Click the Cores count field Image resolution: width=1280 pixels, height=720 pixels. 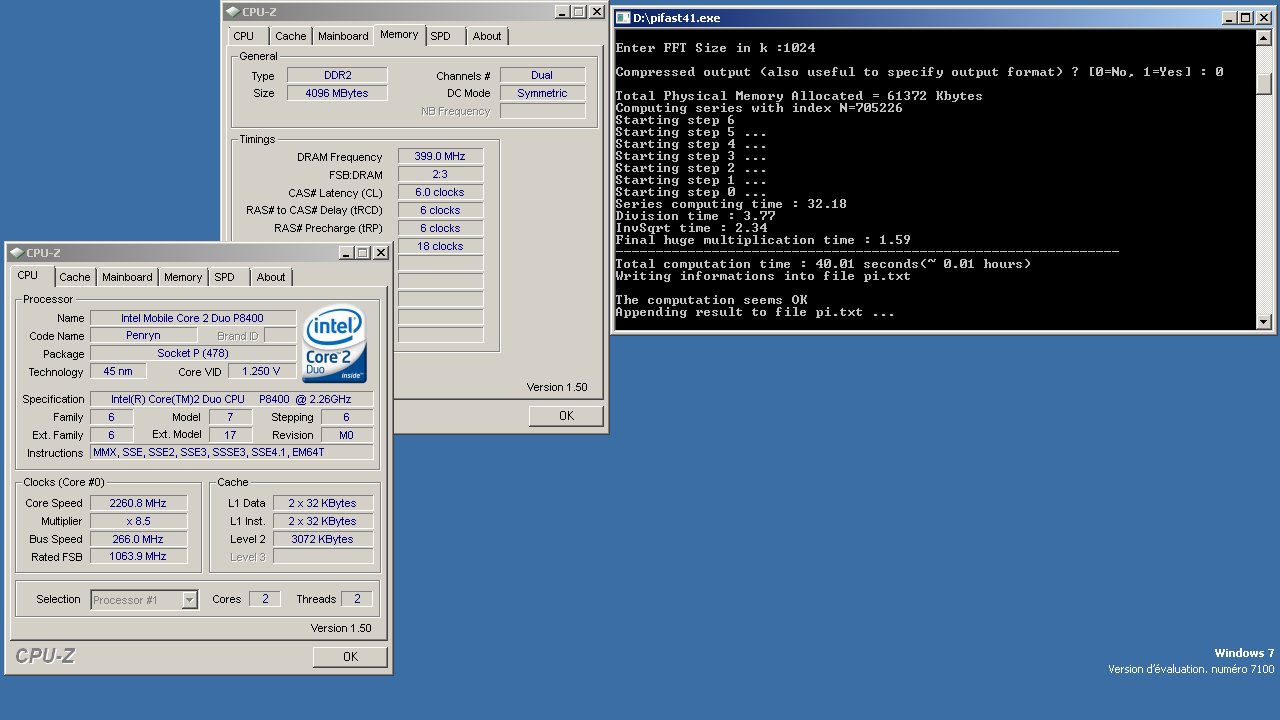[265, 599]
